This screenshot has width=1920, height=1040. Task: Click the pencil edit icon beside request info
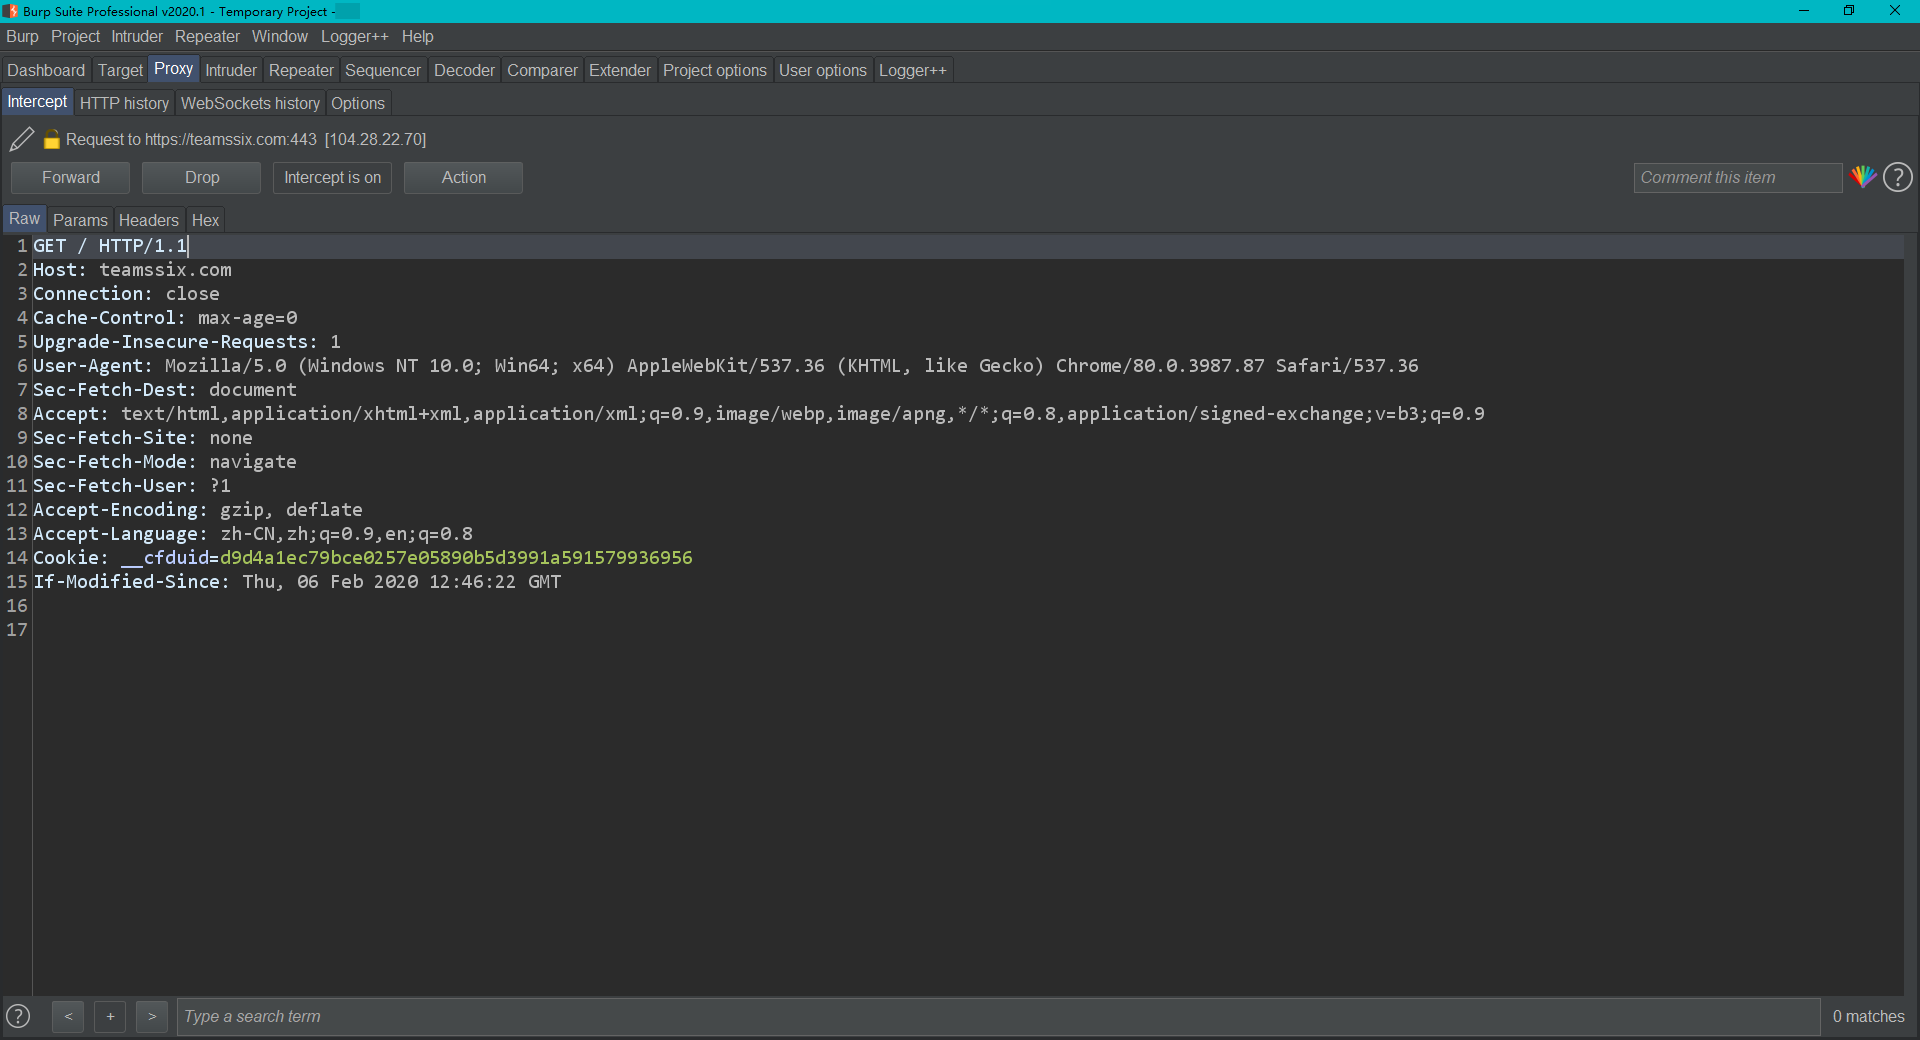pyautogui.click(x=22, y=139)
